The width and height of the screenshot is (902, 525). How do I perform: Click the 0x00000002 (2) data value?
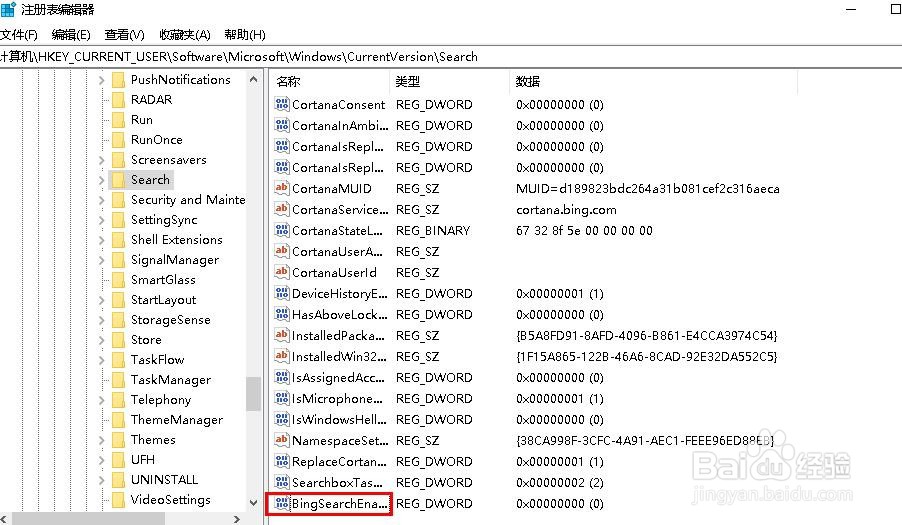tap(560, 482)
